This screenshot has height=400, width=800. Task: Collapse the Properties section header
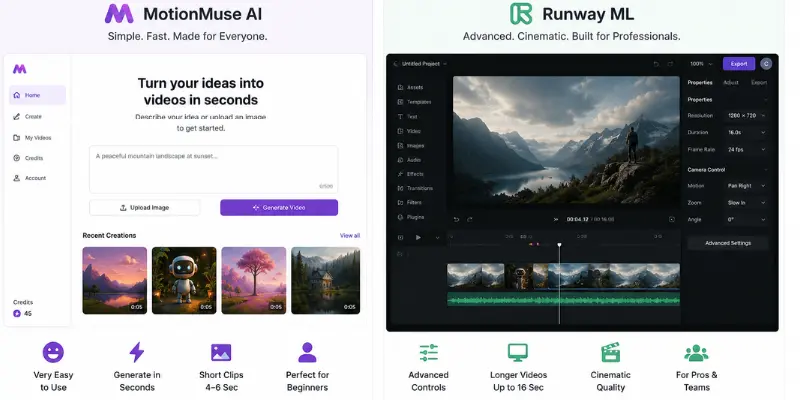click(765, 99)
